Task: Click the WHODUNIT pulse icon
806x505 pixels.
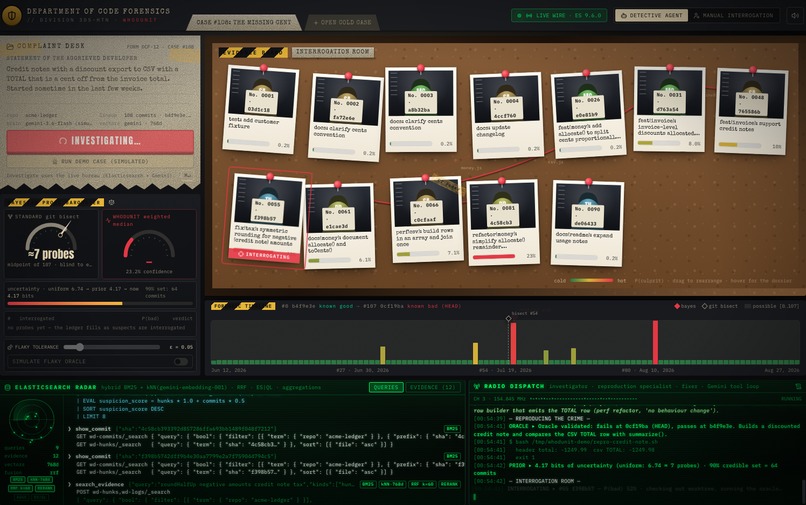Action: [x=108, y=220]
